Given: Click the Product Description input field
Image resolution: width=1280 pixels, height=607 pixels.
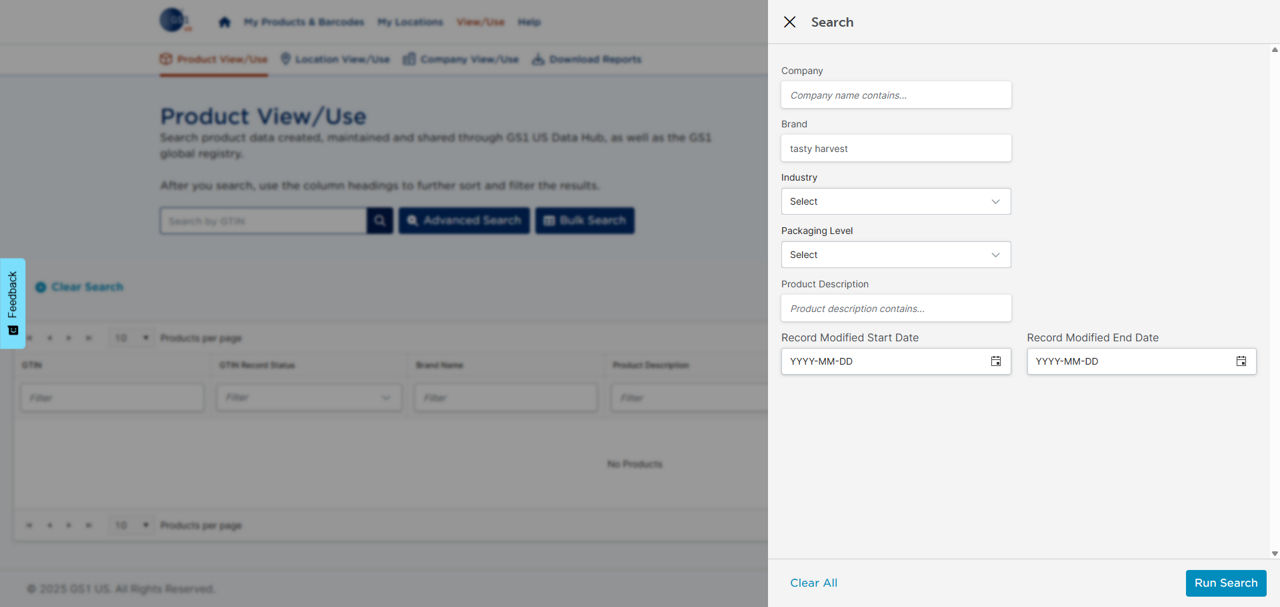Looking at the screenshot, I should point(895,308).
